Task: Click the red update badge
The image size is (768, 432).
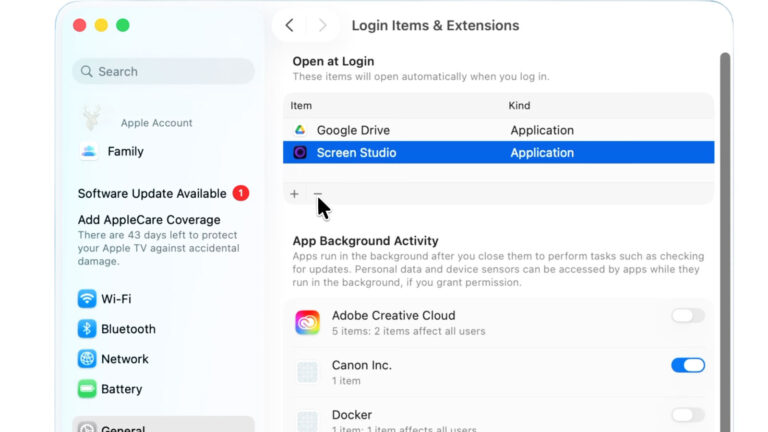Action: click(240, 193)
